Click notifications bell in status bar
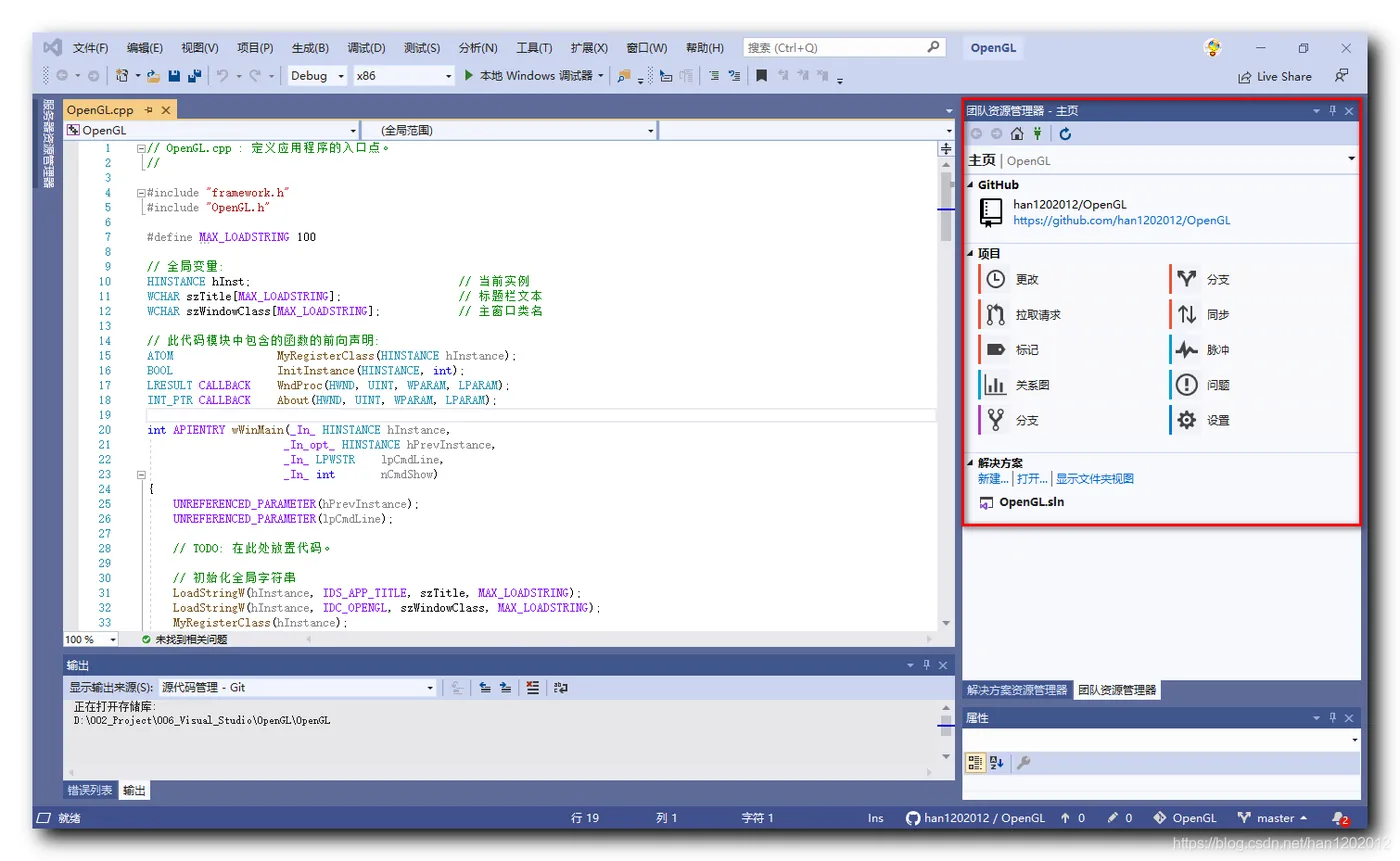 [1339, 818]
